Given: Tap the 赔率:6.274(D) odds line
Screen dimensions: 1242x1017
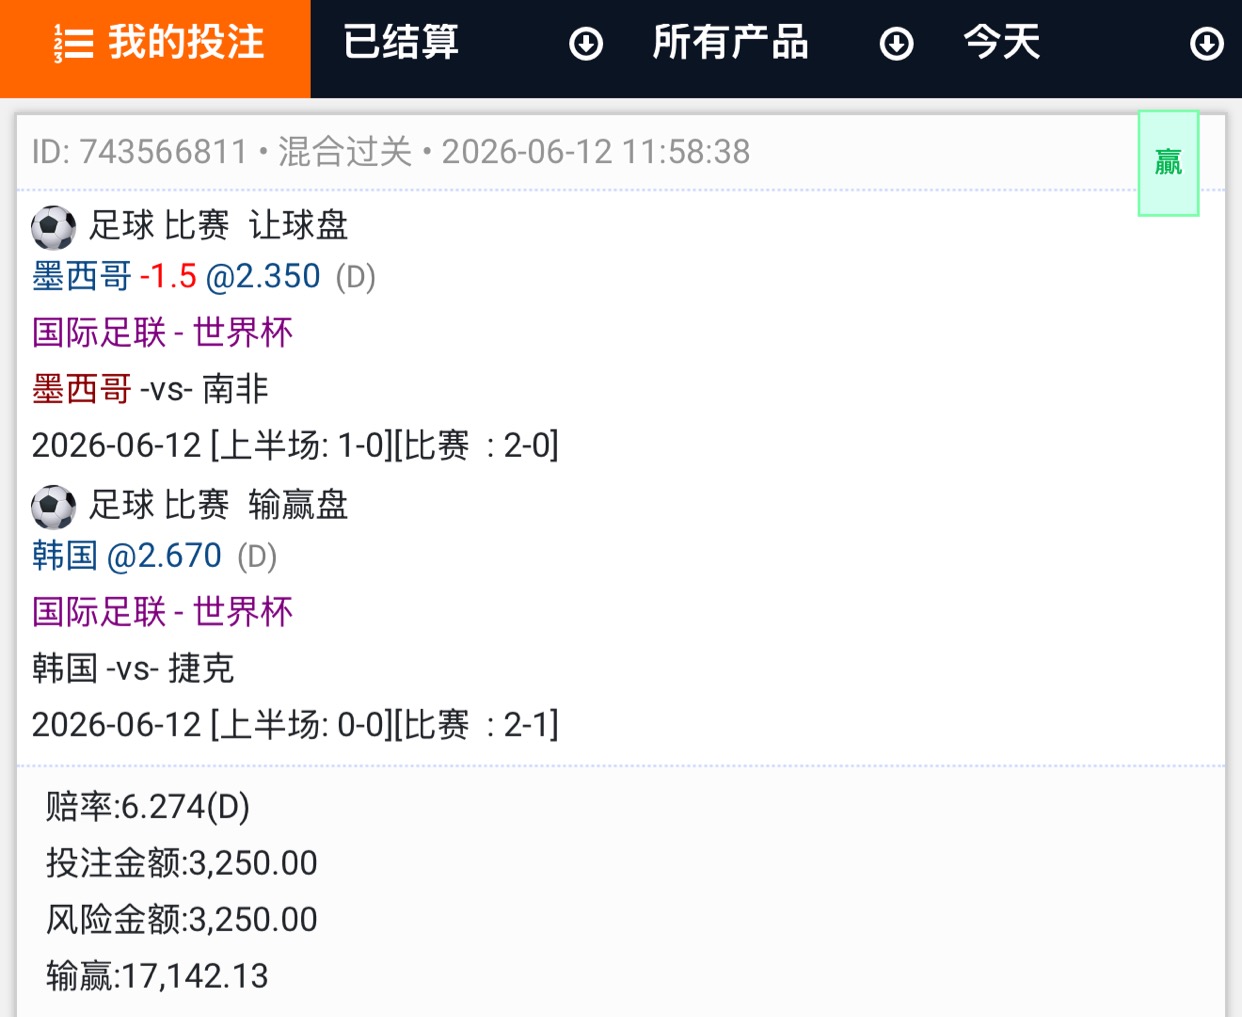Looking at the screenshot, I should (x=148, y=806).
